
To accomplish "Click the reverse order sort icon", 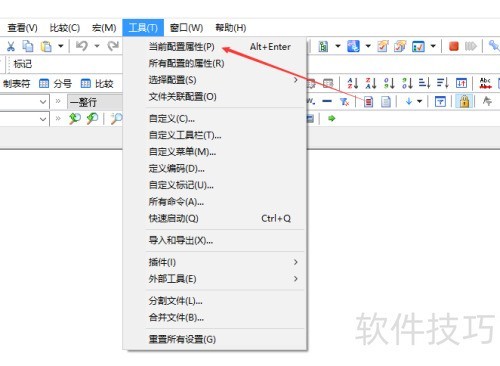I will coord(461,83).
